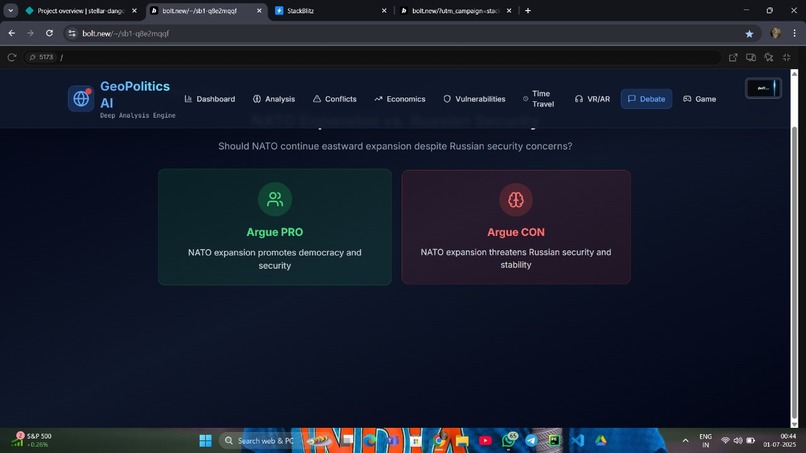Click the browser Back arrow
Viewport: 806px width, 453px height.
point(12,33)
